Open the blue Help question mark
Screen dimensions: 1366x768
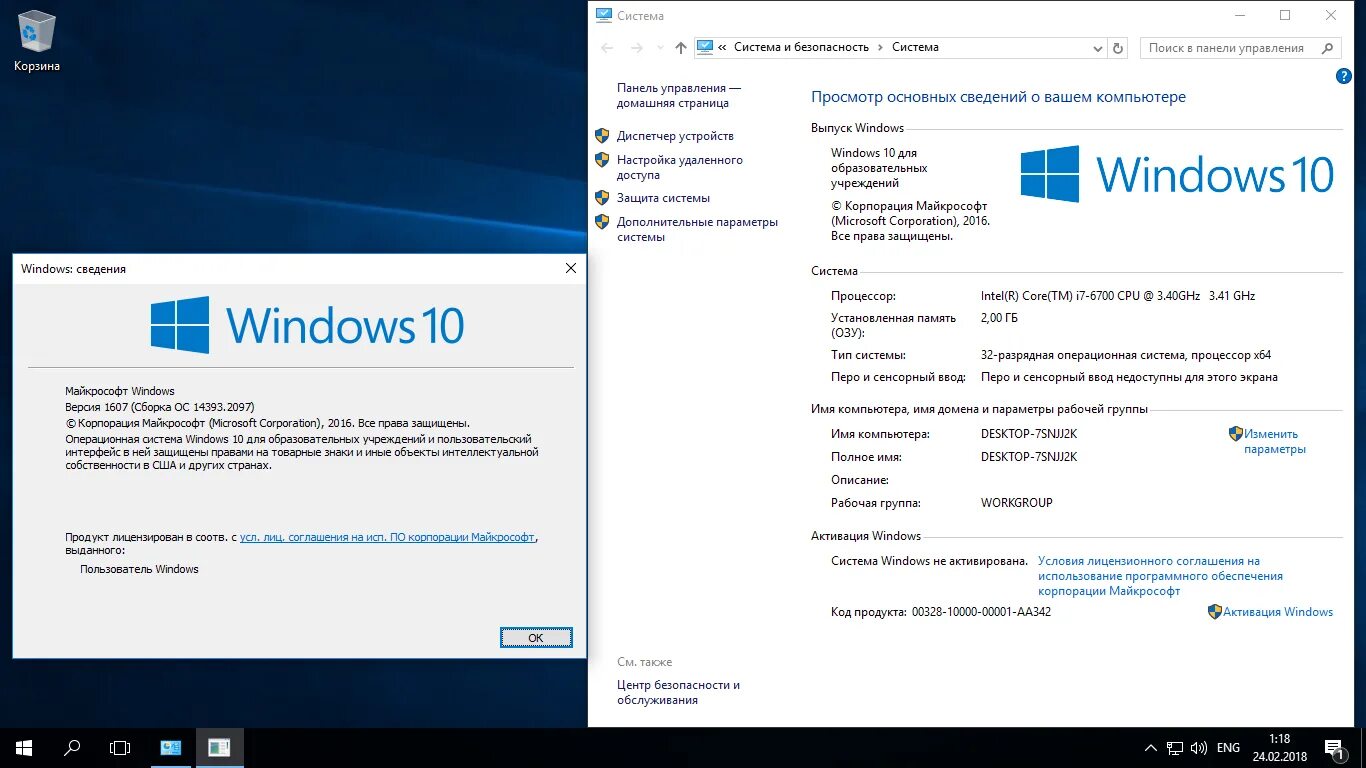pos(1343,76)
